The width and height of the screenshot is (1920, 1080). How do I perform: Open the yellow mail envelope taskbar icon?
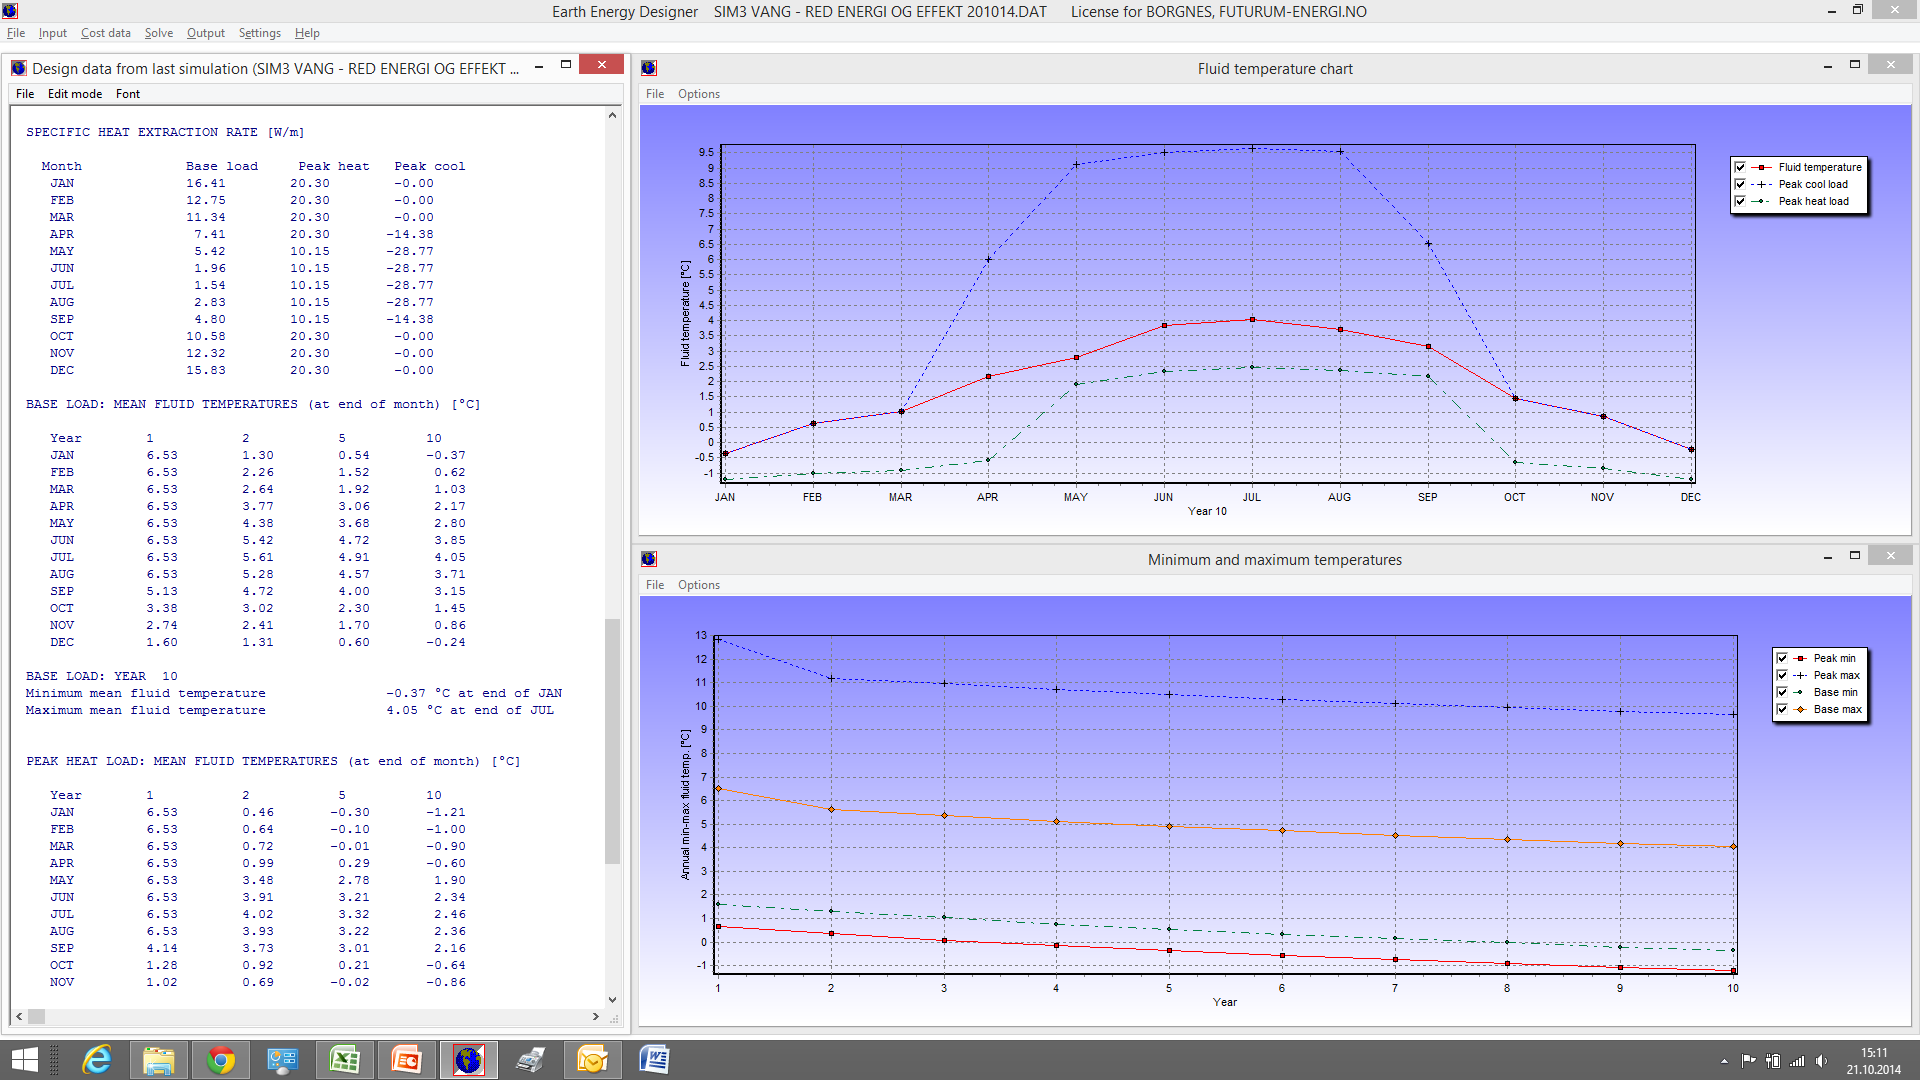tap(592, 1060)
